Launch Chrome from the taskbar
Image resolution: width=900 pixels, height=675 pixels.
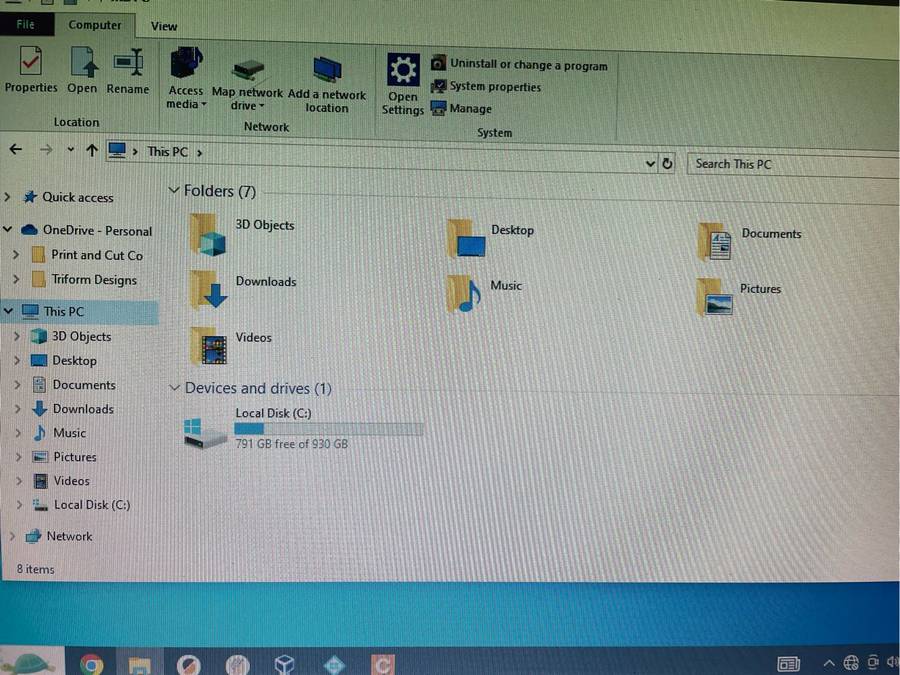pos(92,663)
